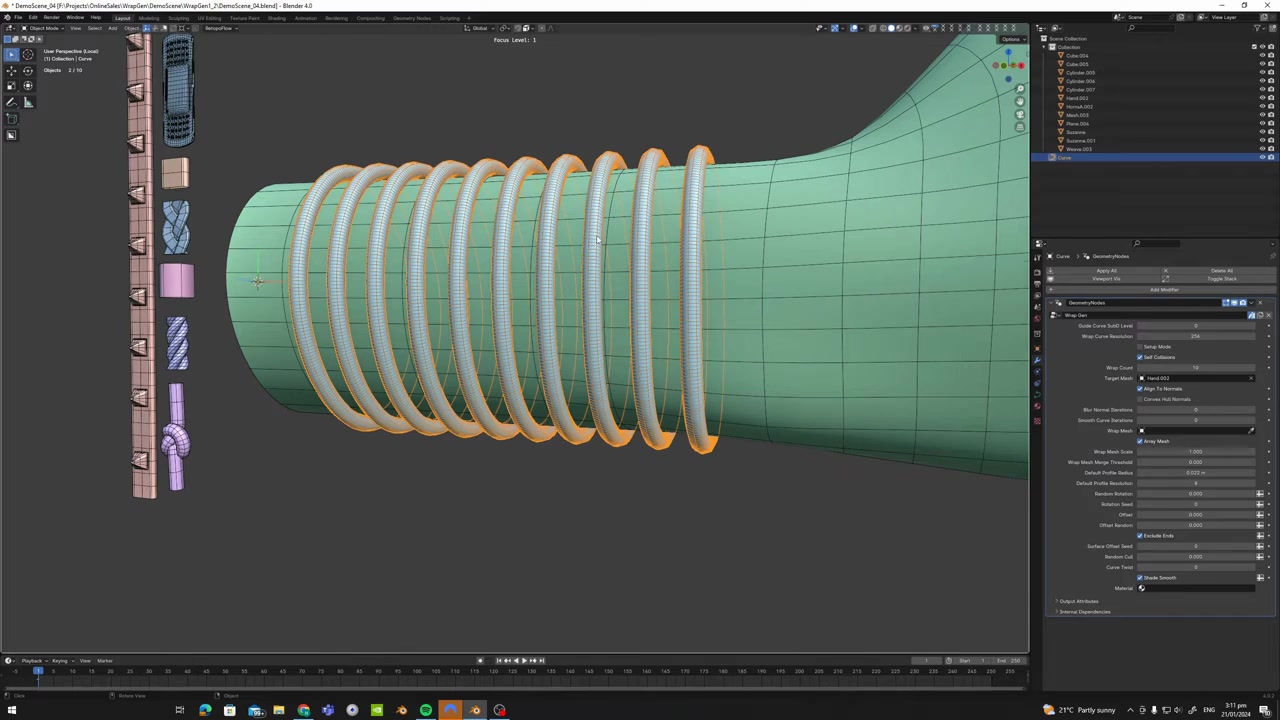Open the Render menu
1280x720 pixels.
pyautogui.click(x=52, y=18)
